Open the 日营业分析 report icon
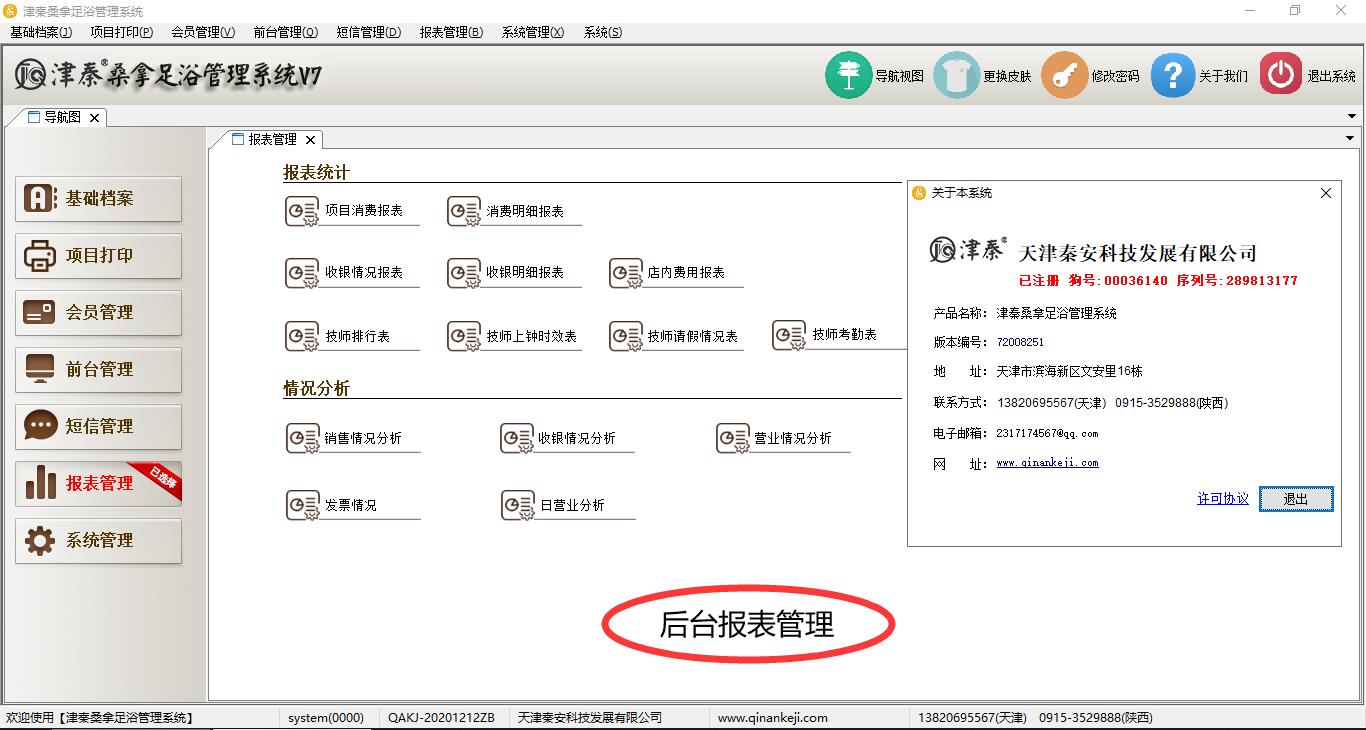 518,505
